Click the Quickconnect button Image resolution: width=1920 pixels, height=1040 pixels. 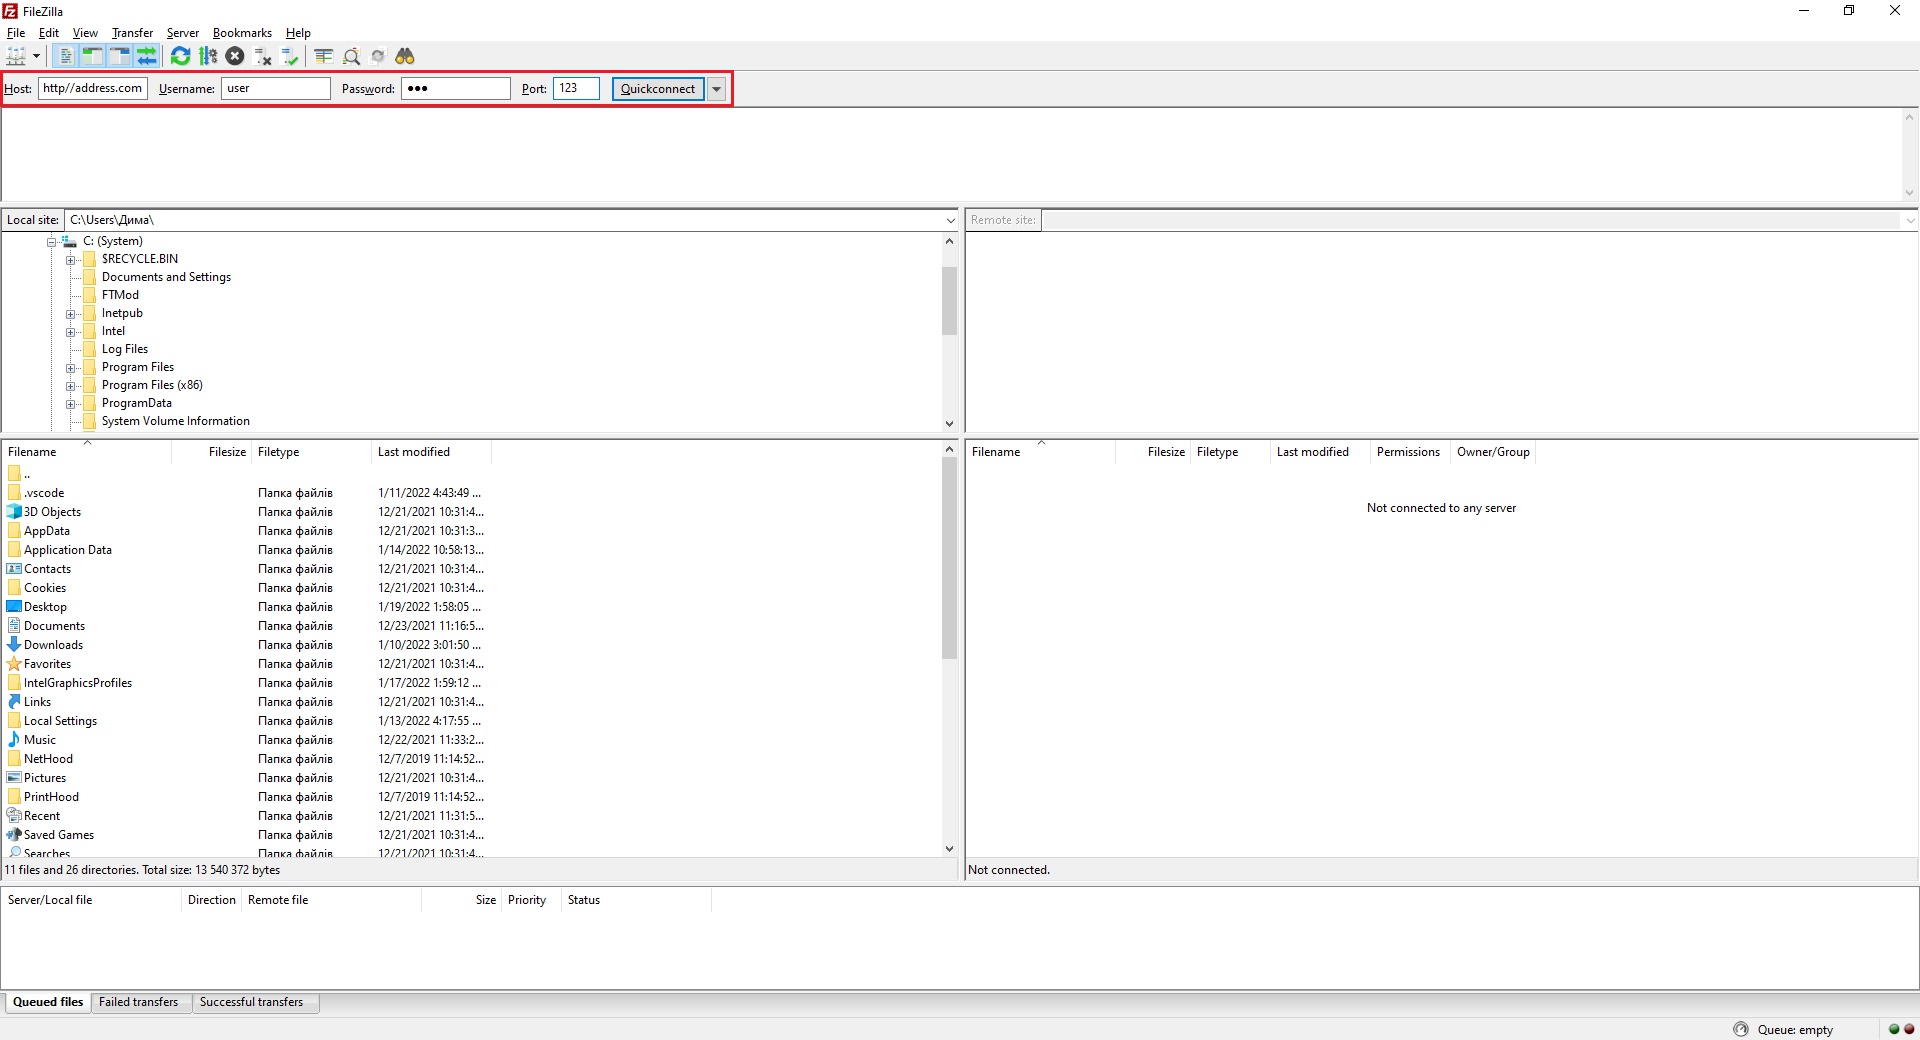[657, 89]
